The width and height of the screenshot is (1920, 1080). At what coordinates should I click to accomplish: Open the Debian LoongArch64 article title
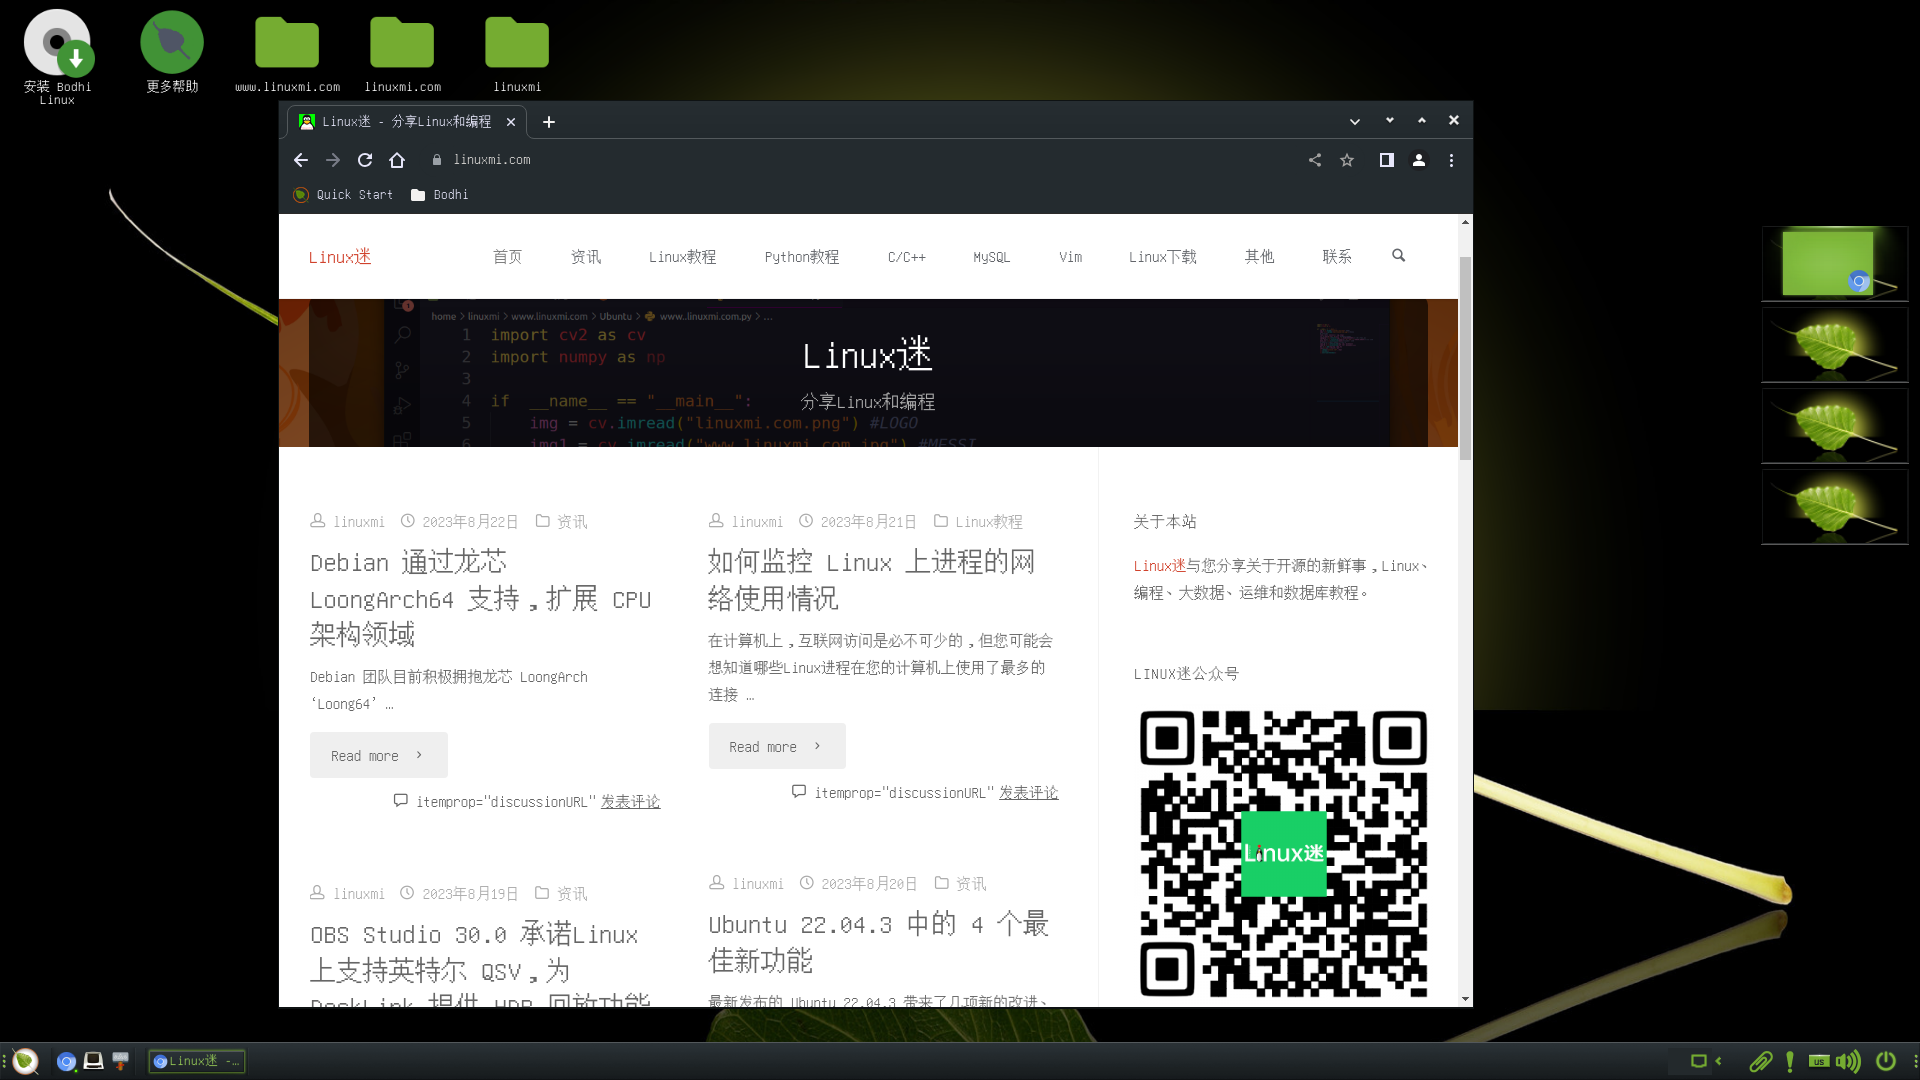tap(481, 598)
